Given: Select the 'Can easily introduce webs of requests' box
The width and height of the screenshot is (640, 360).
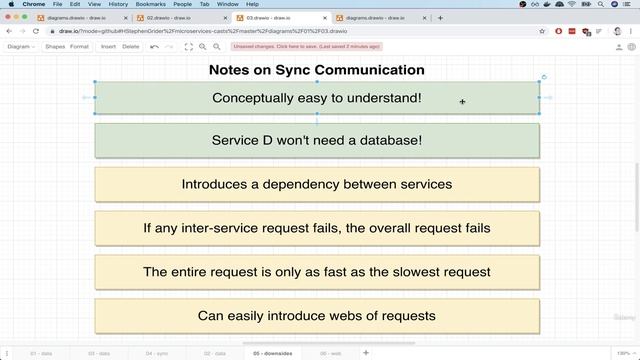Looking at the screenshot, I should 317,316.
